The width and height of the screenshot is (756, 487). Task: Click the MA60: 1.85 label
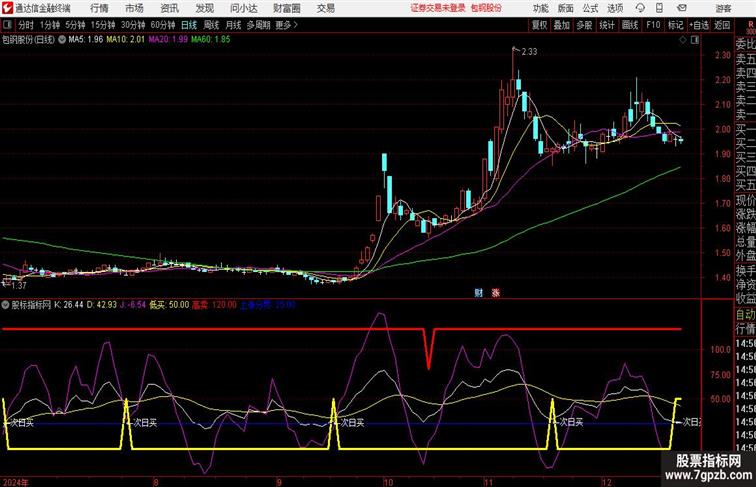[211, 40]
